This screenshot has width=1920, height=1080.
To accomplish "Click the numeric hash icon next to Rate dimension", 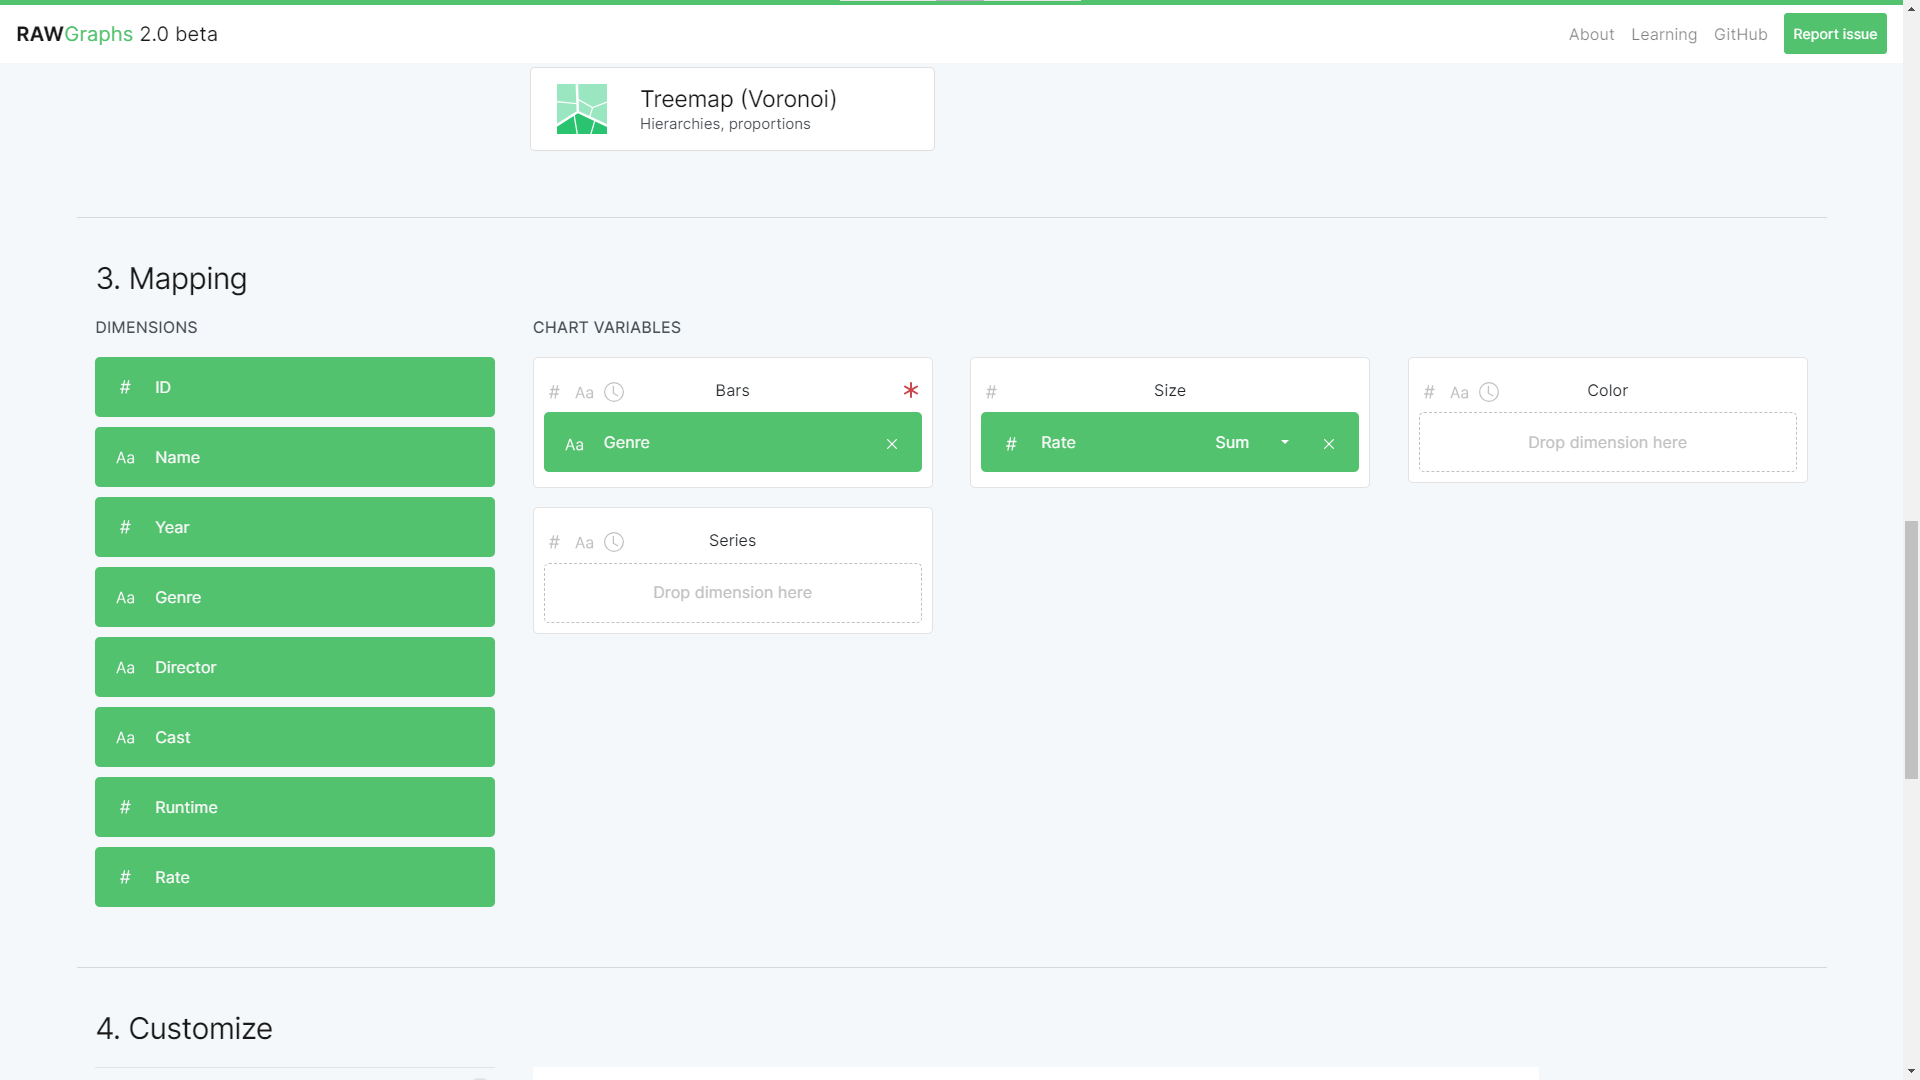I will point(125,876).
